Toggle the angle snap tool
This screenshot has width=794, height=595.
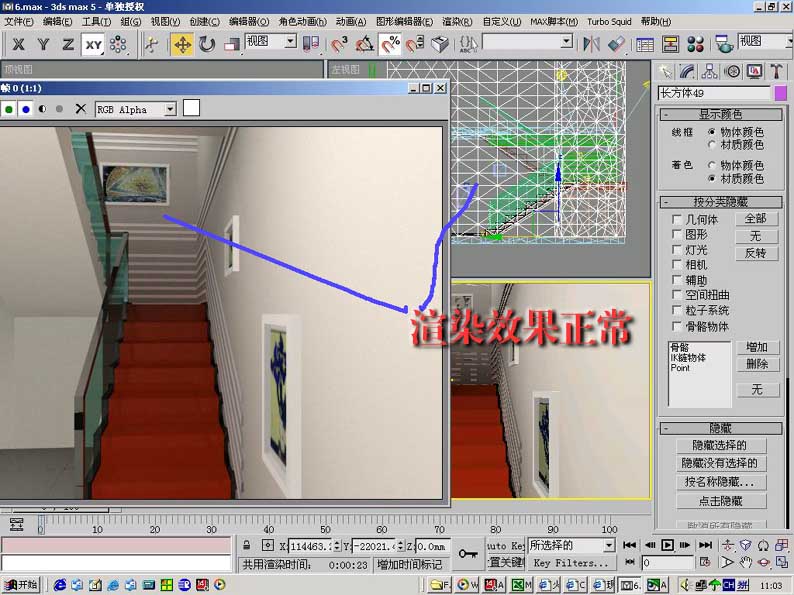[365, 45]
